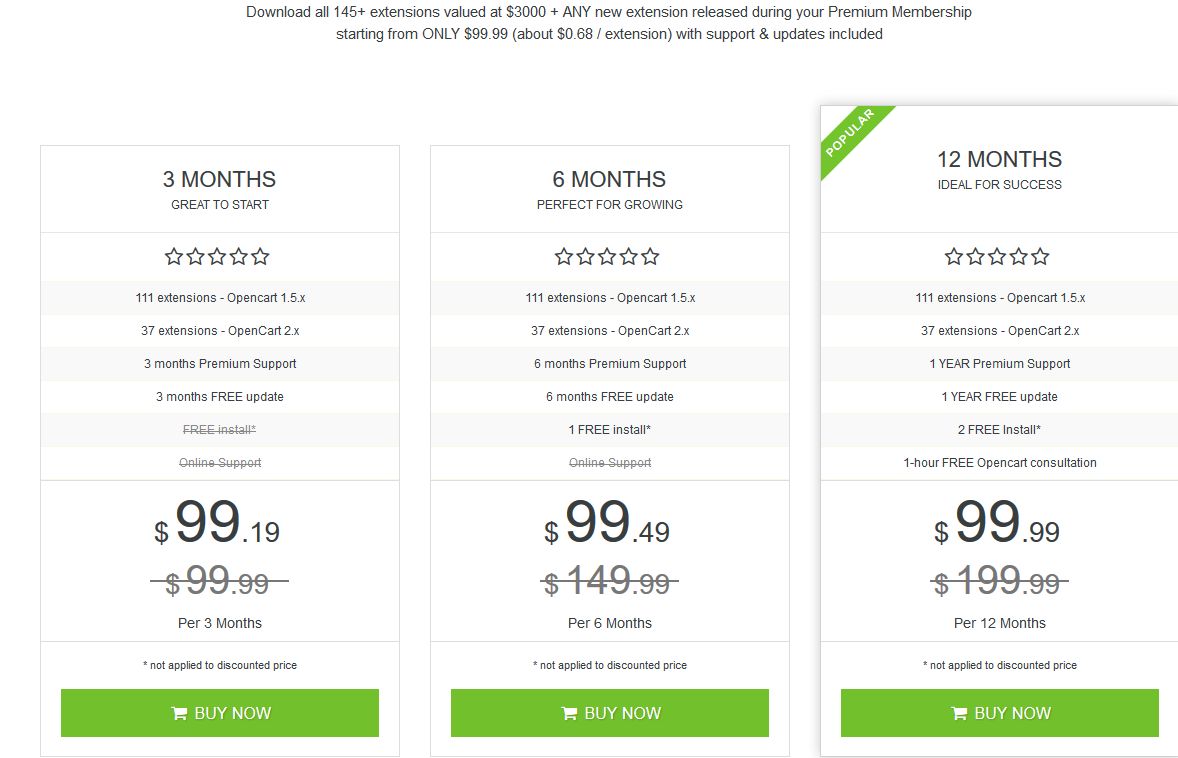
Task: Click the $99.49 price on 6 Months plan
Action: (607, 525)
